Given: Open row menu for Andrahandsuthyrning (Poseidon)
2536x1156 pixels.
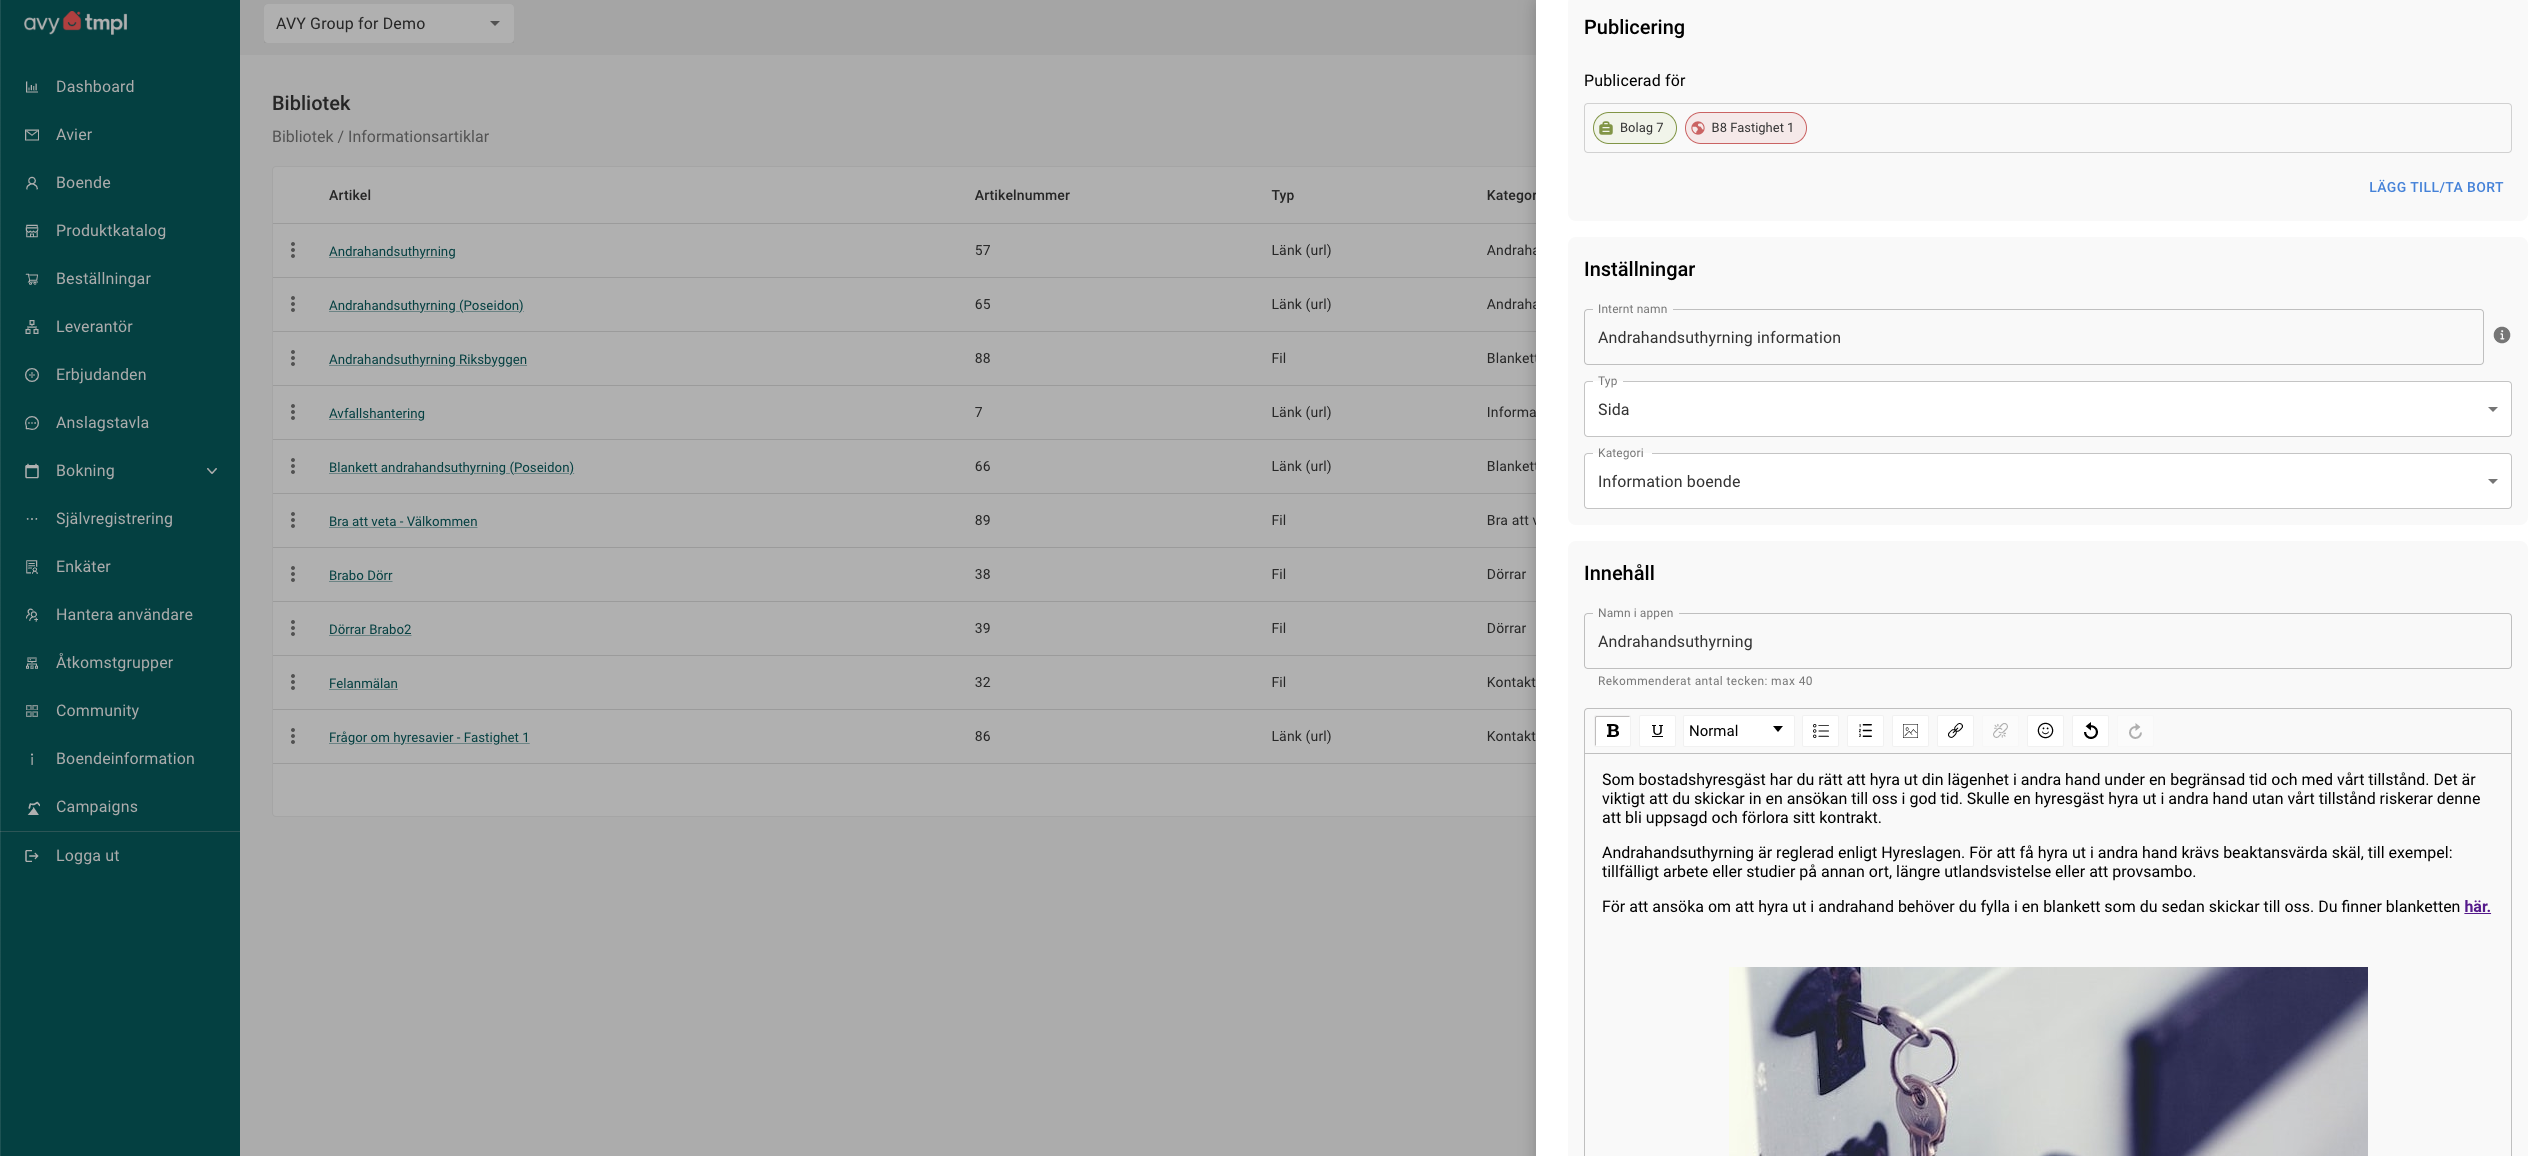Looking at the screenshot, I should coord(293,304).
